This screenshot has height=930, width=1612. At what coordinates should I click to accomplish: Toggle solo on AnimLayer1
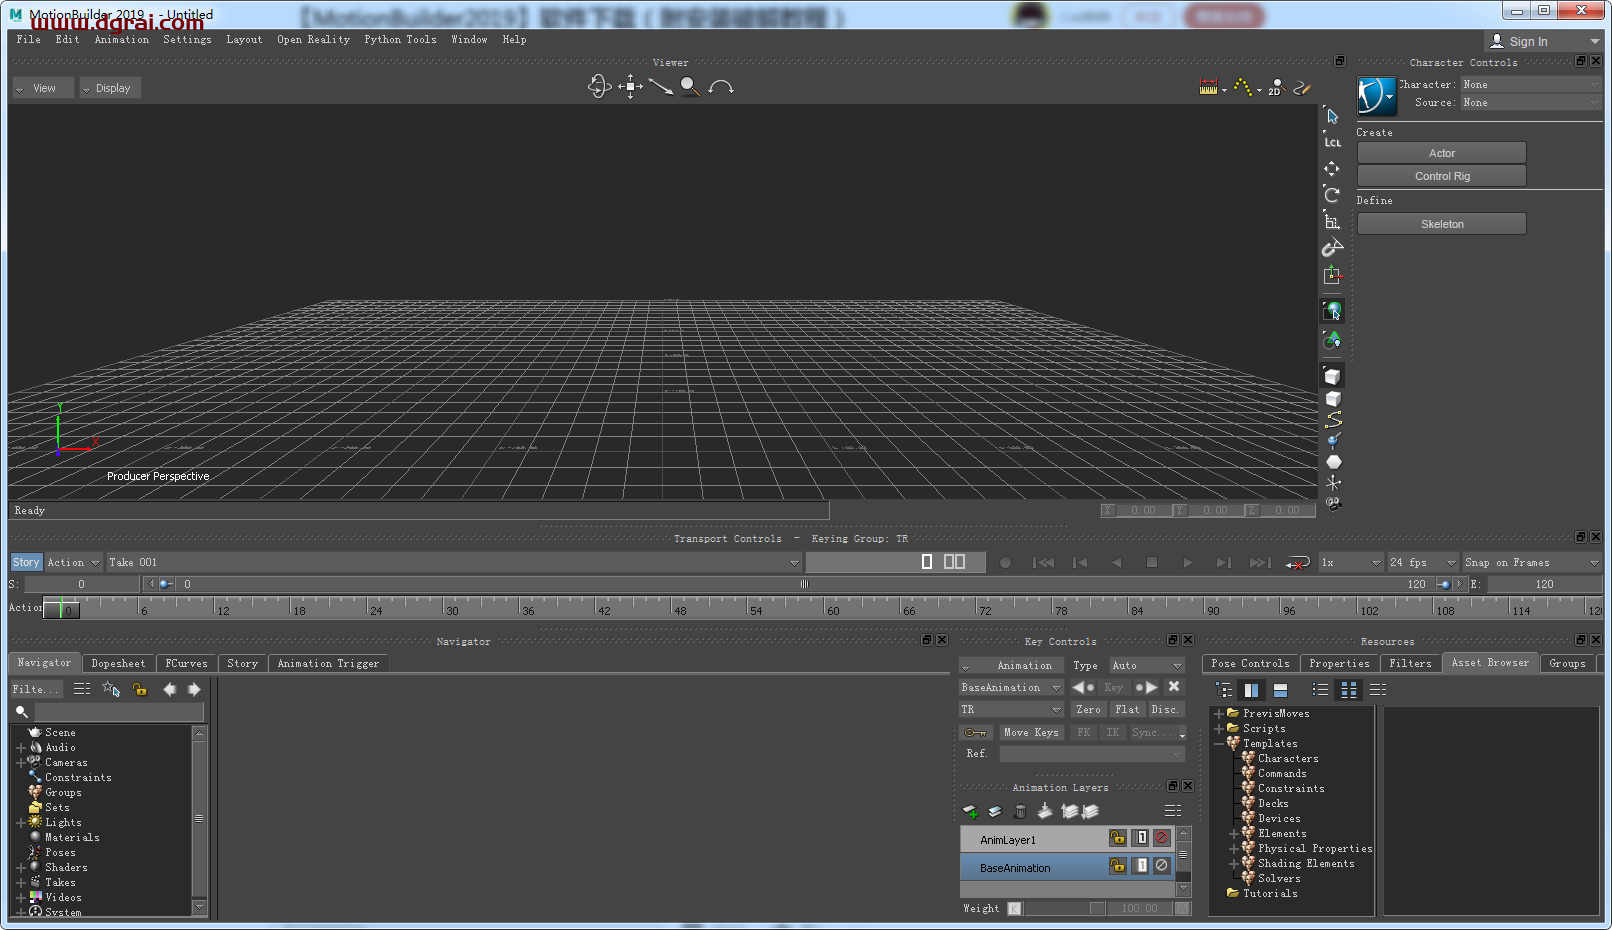[x=1141, y=838]
